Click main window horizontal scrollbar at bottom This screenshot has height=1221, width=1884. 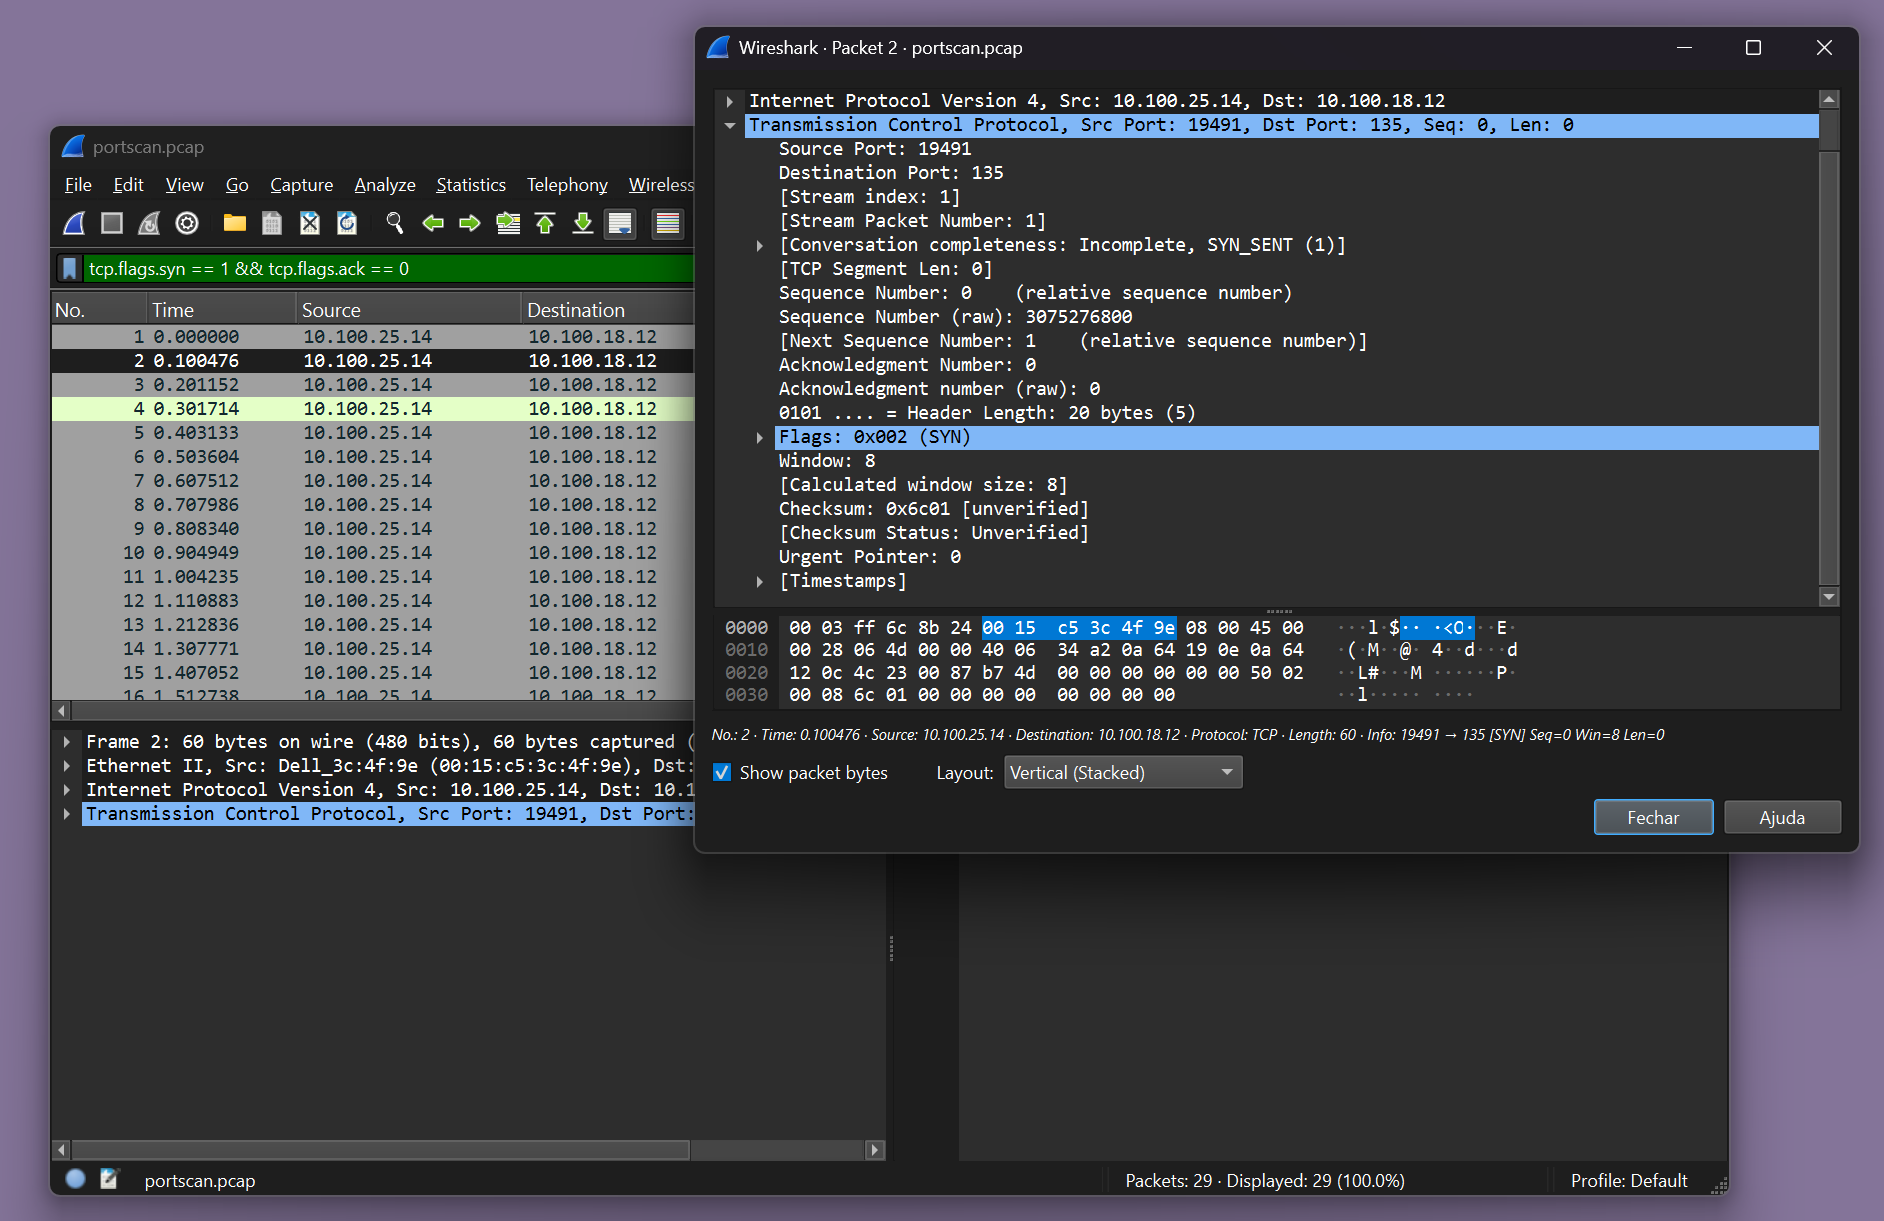(x=380, y=1150)
